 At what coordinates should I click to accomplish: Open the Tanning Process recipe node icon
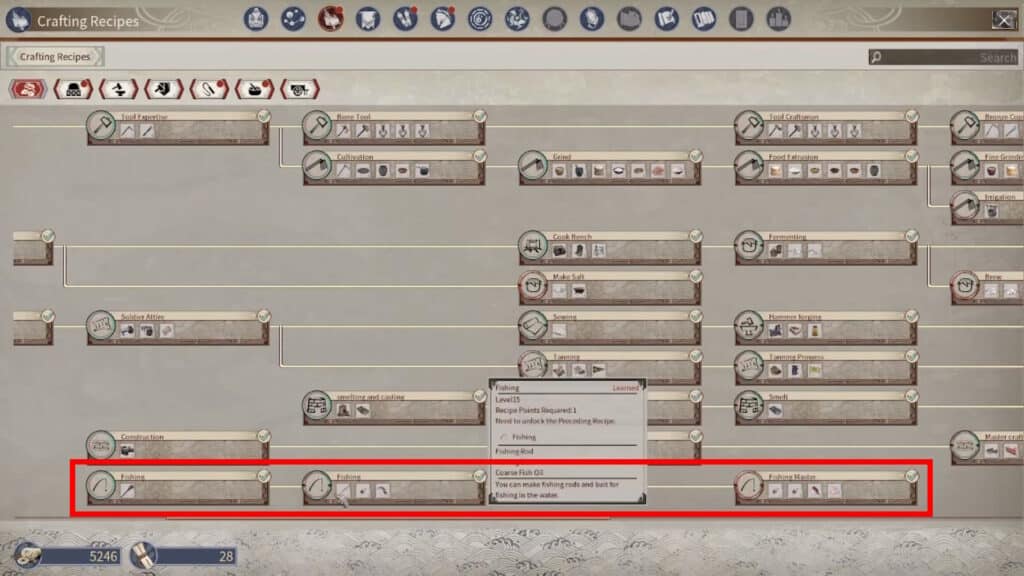[x=749, y=365]
